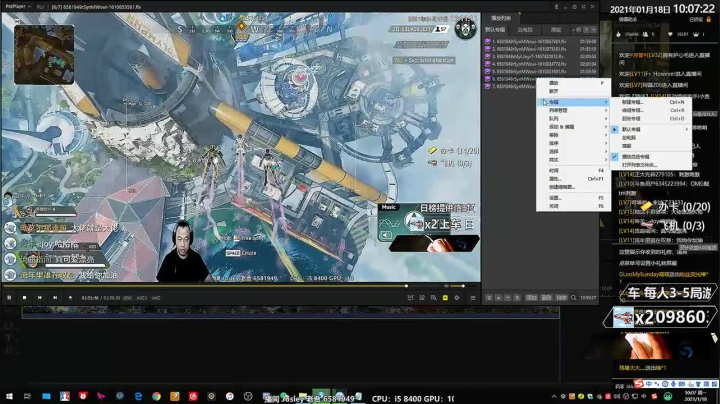Mute audio with the speaker icon
This screenshot has width=720, height=404.
click(x=446, y=286)
